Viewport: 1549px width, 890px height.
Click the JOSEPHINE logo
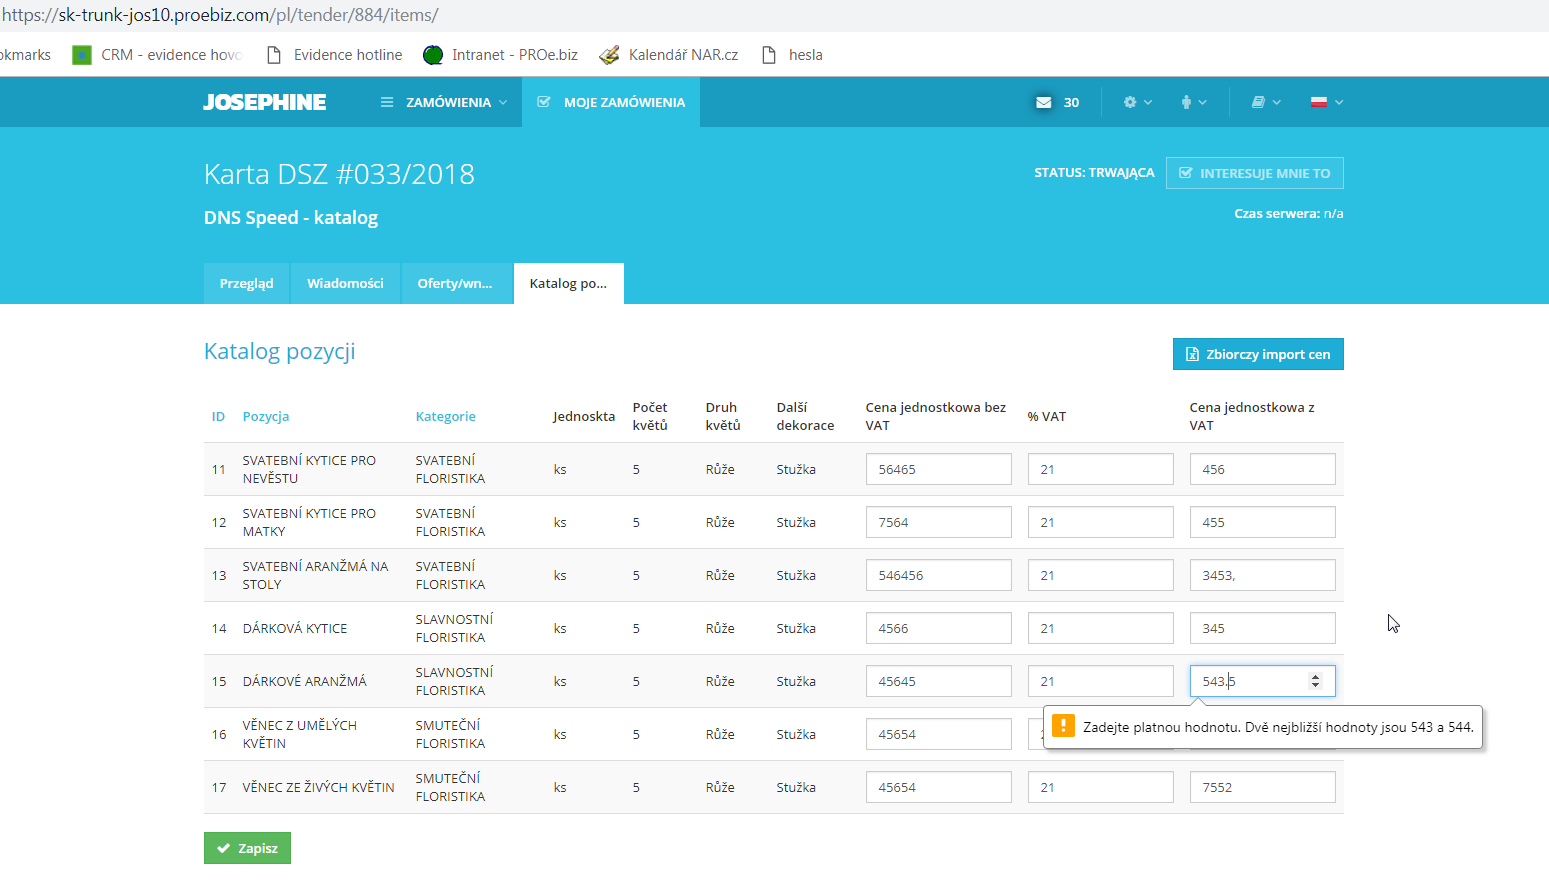[265, 102]
